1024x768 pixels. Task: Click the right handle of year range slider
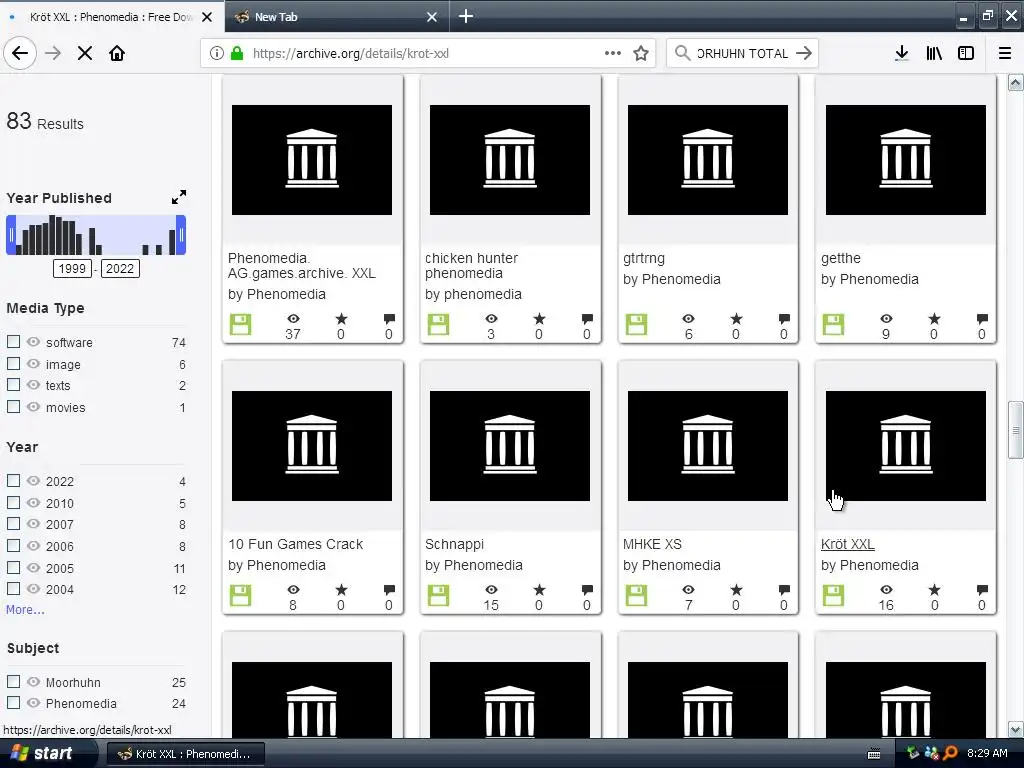[181, 235]
